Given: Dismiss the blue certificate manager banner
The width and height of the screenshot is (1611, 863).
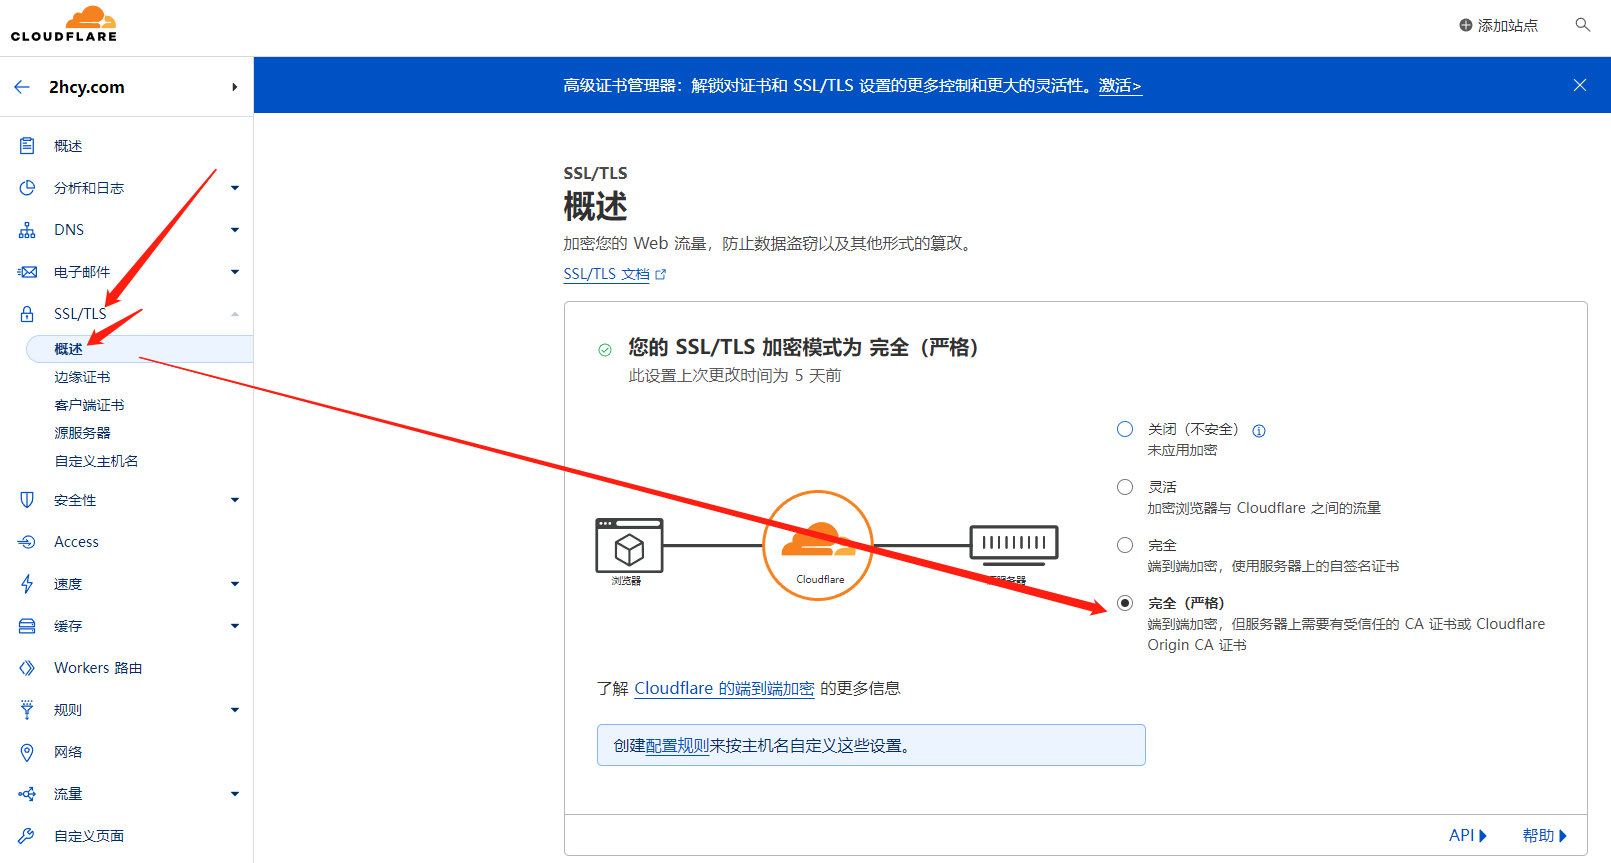Looking at the screenshot, I should 1579,85.
